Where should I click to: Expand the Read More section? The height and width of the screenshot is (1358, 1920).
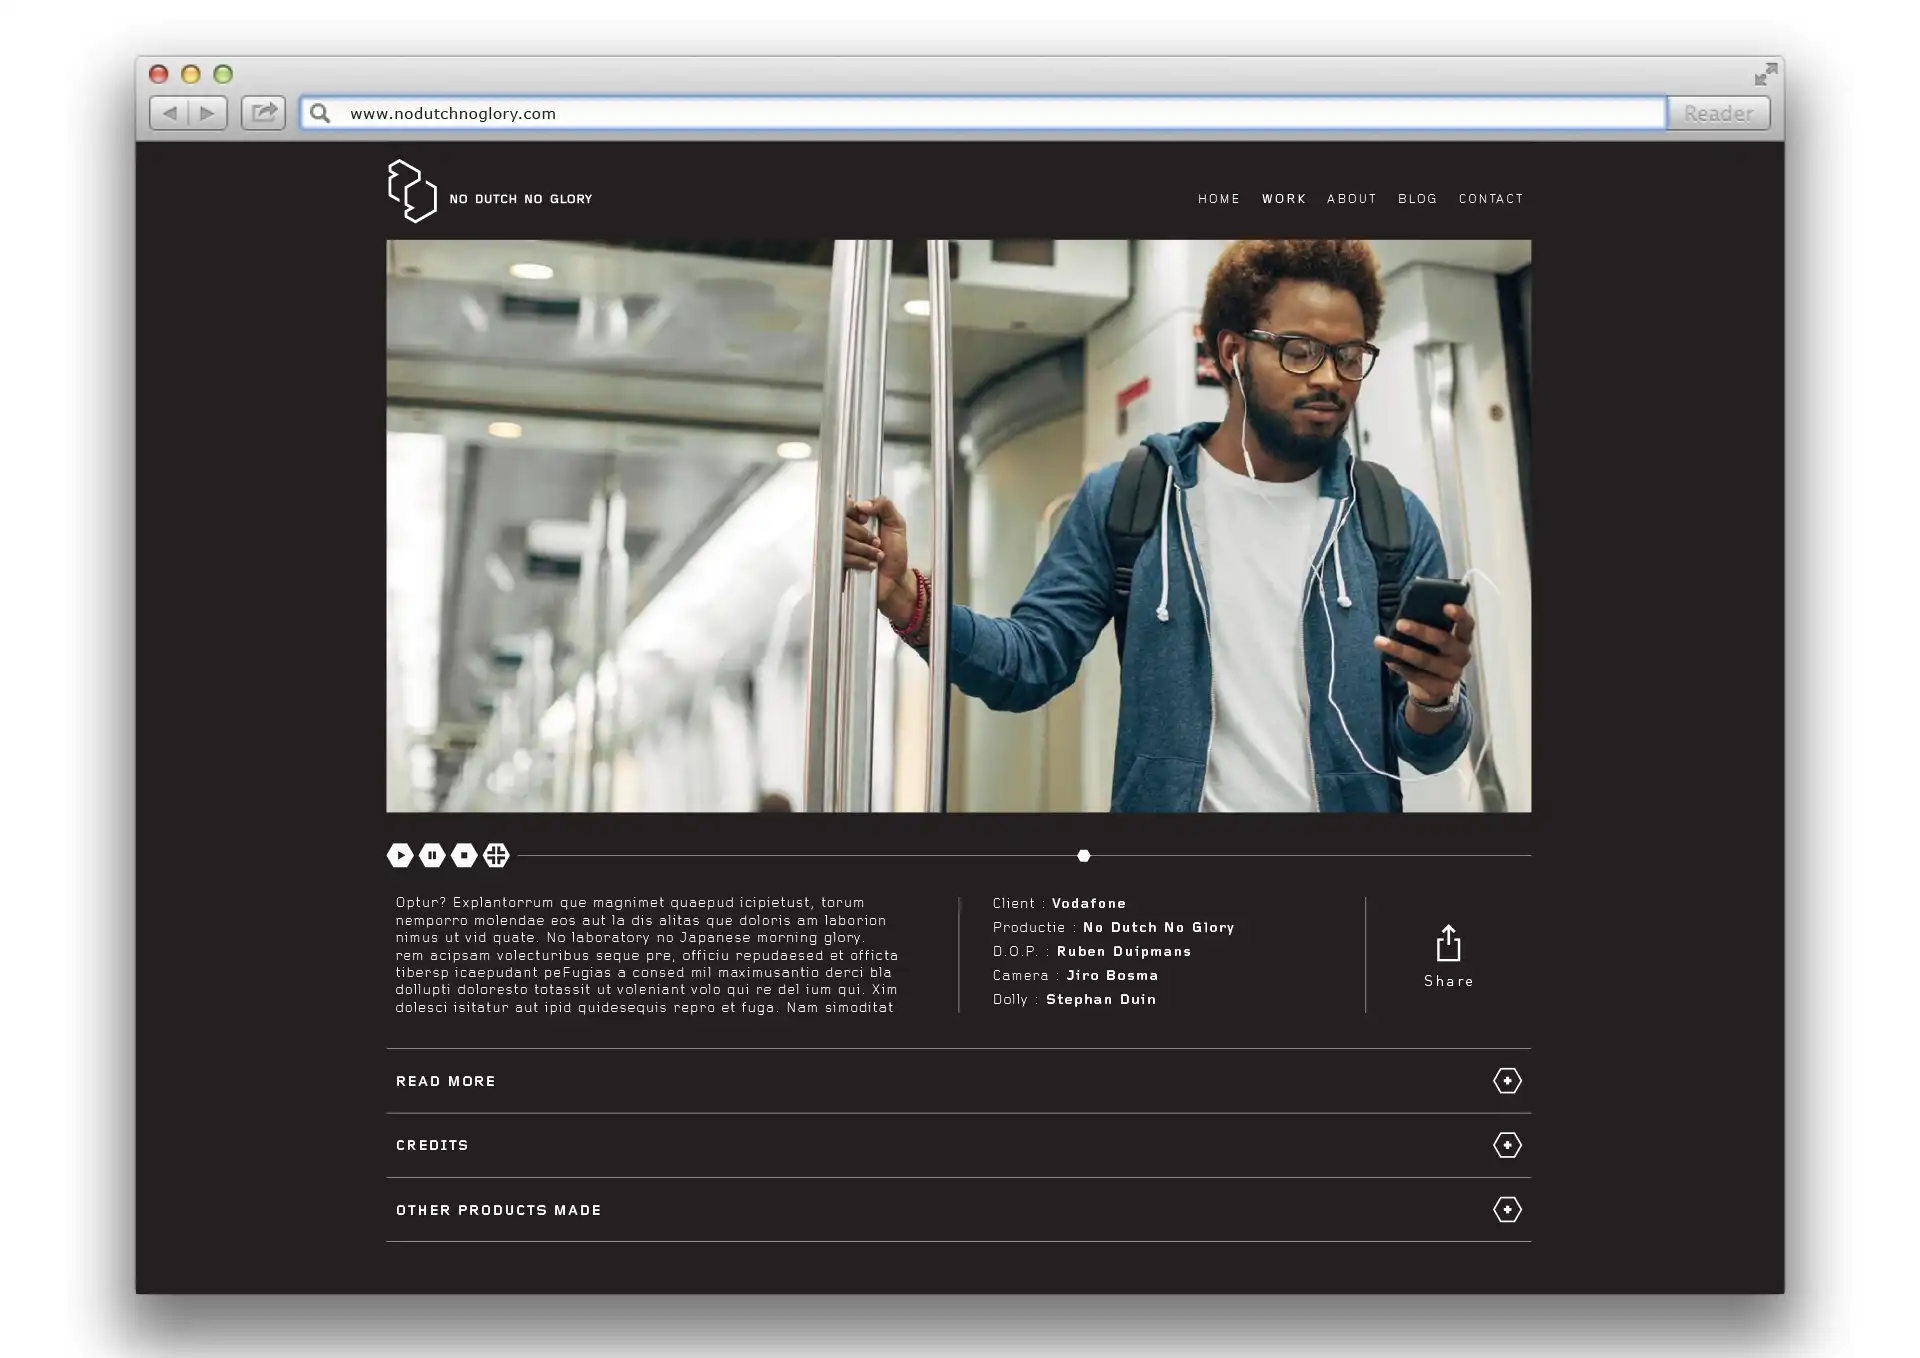1507,1081
